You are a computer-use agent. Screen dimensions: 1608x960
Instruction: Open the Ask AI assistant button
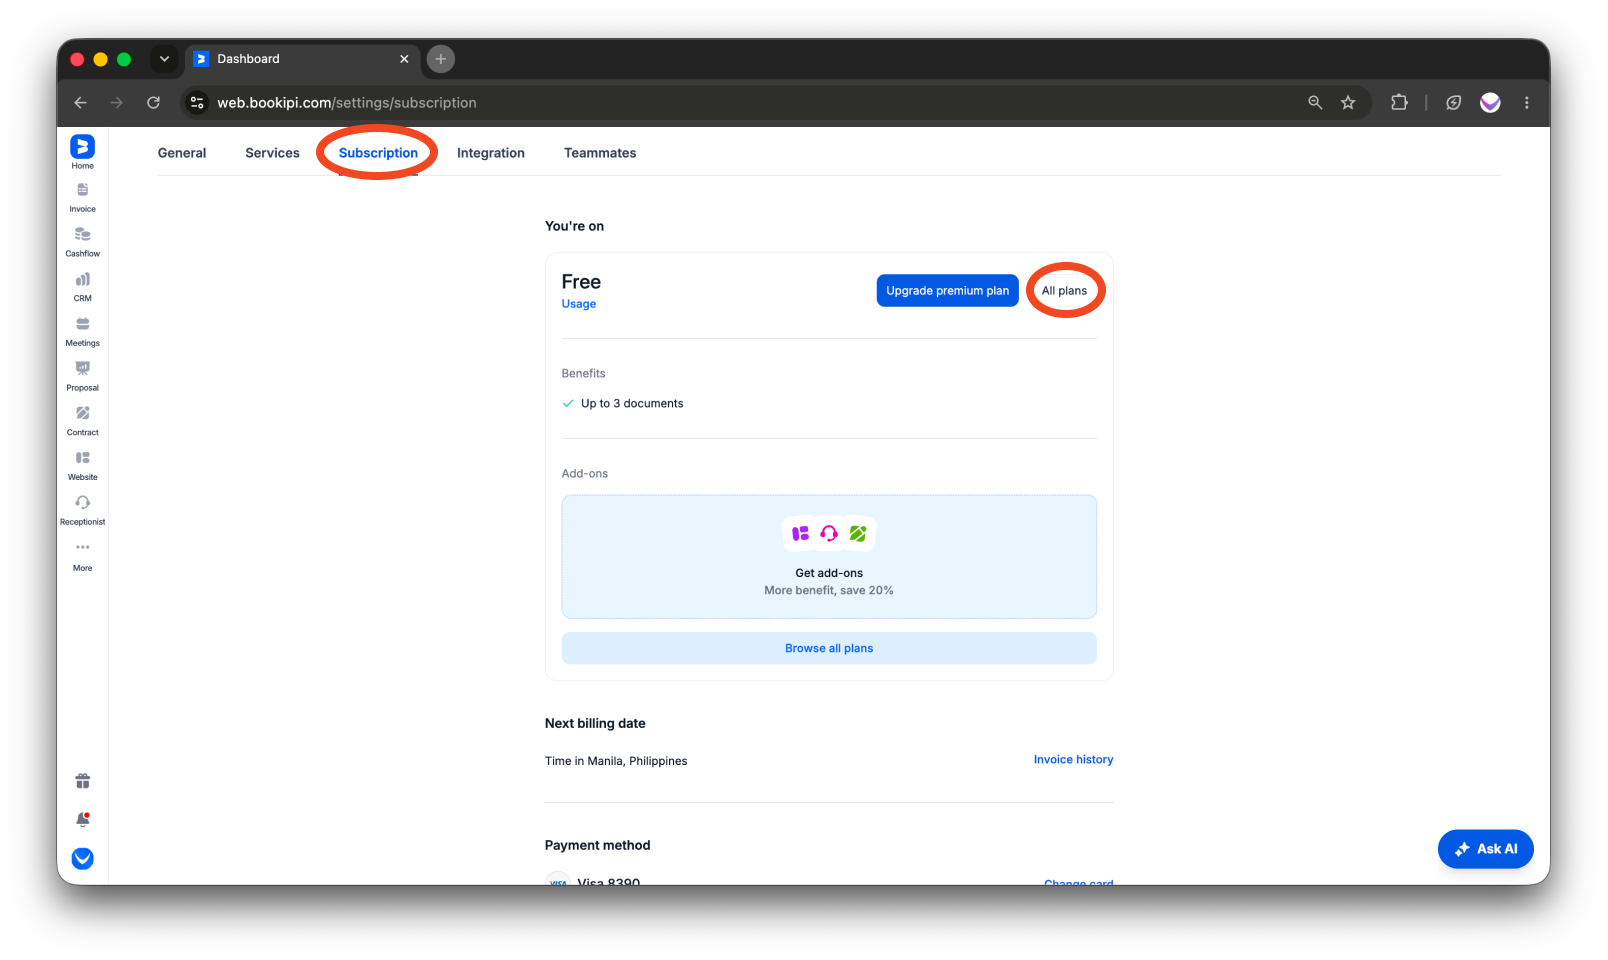coord(1485,849)
